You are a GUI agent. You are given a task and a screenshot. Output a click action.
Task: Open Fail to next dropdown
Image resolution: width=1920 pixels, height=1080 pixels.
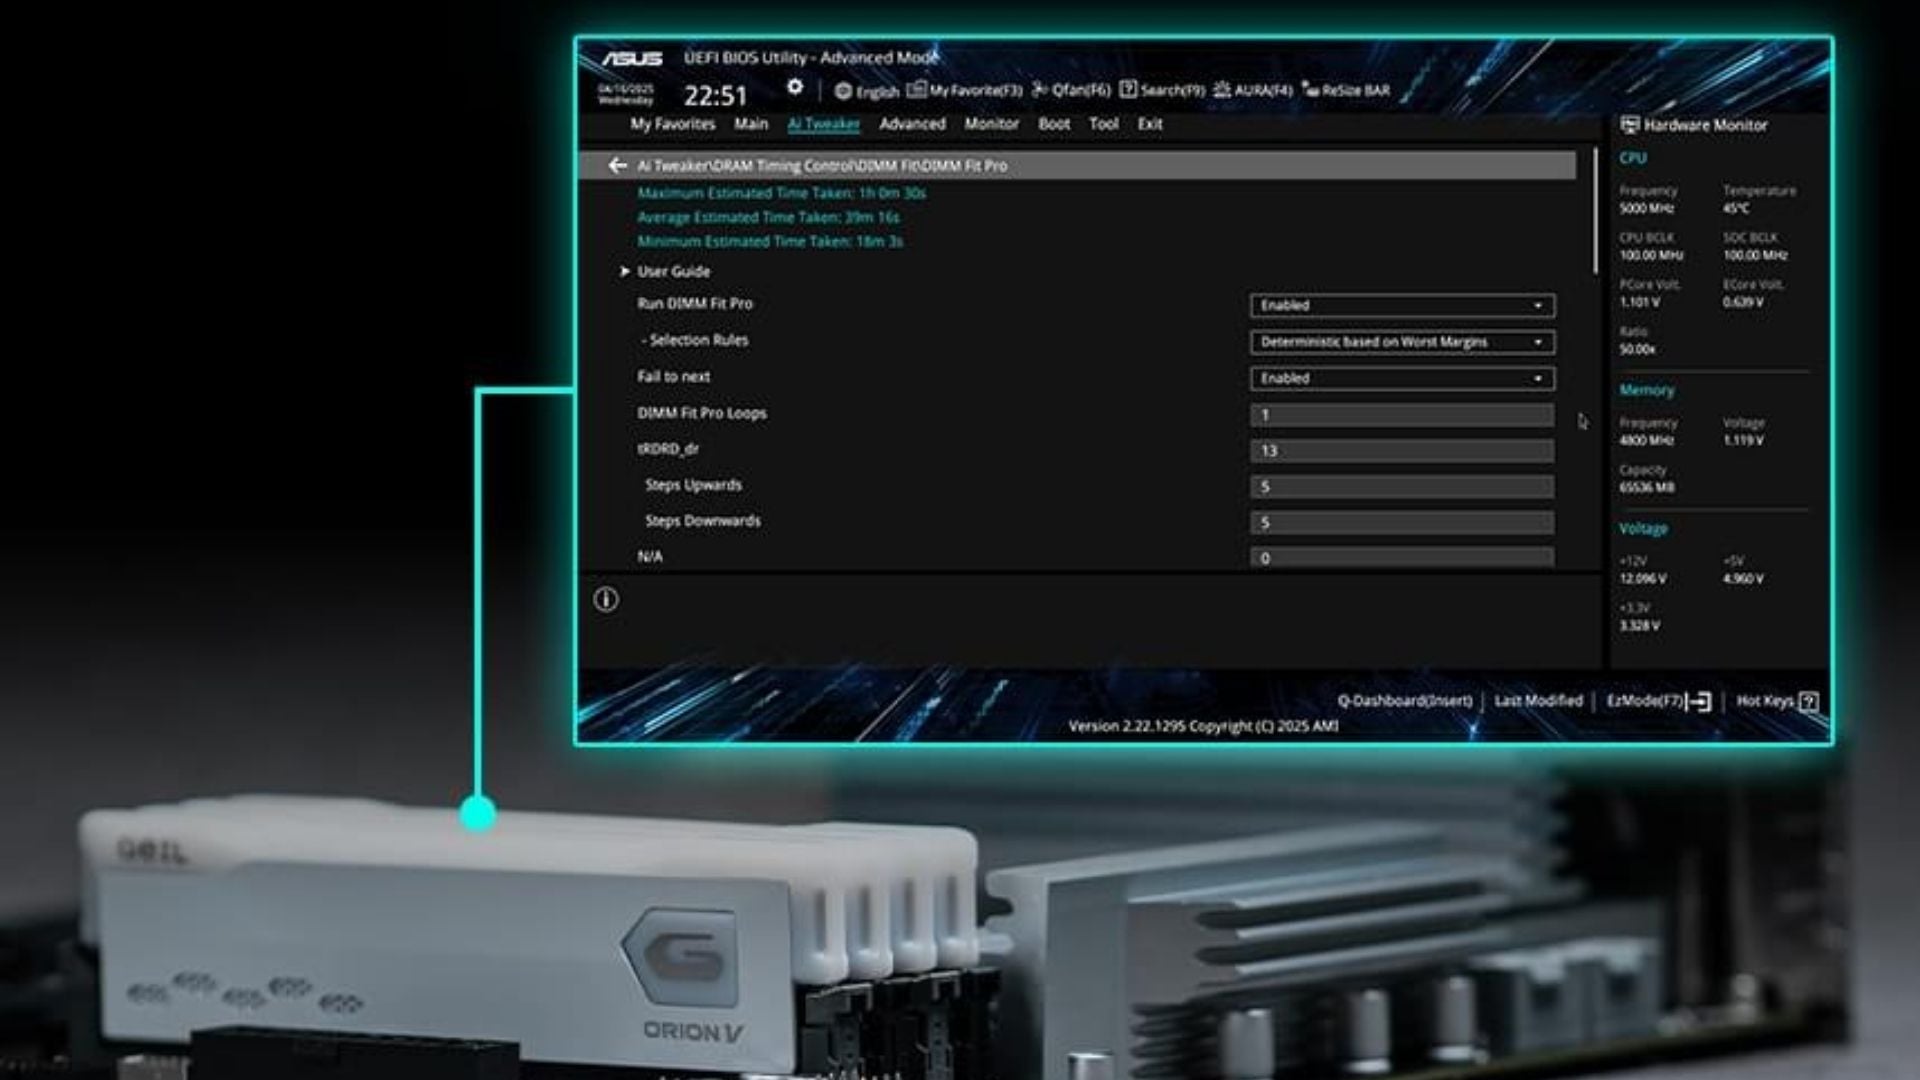coord(1401,378)
